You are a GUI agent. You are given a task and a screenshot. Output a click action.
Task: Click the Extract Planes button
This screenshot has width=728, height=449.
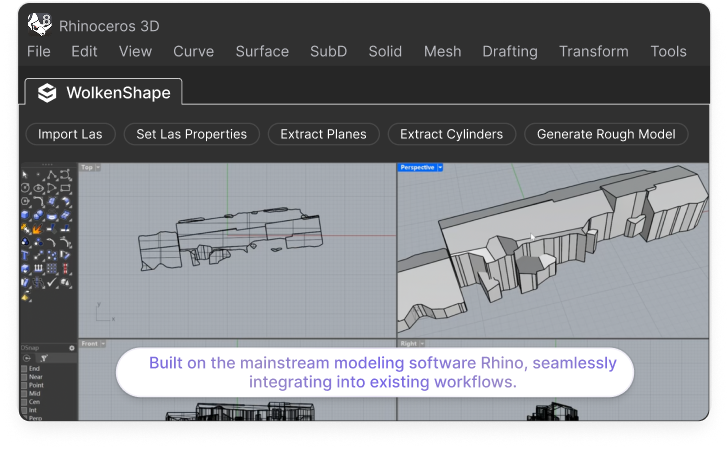[324, 134]
